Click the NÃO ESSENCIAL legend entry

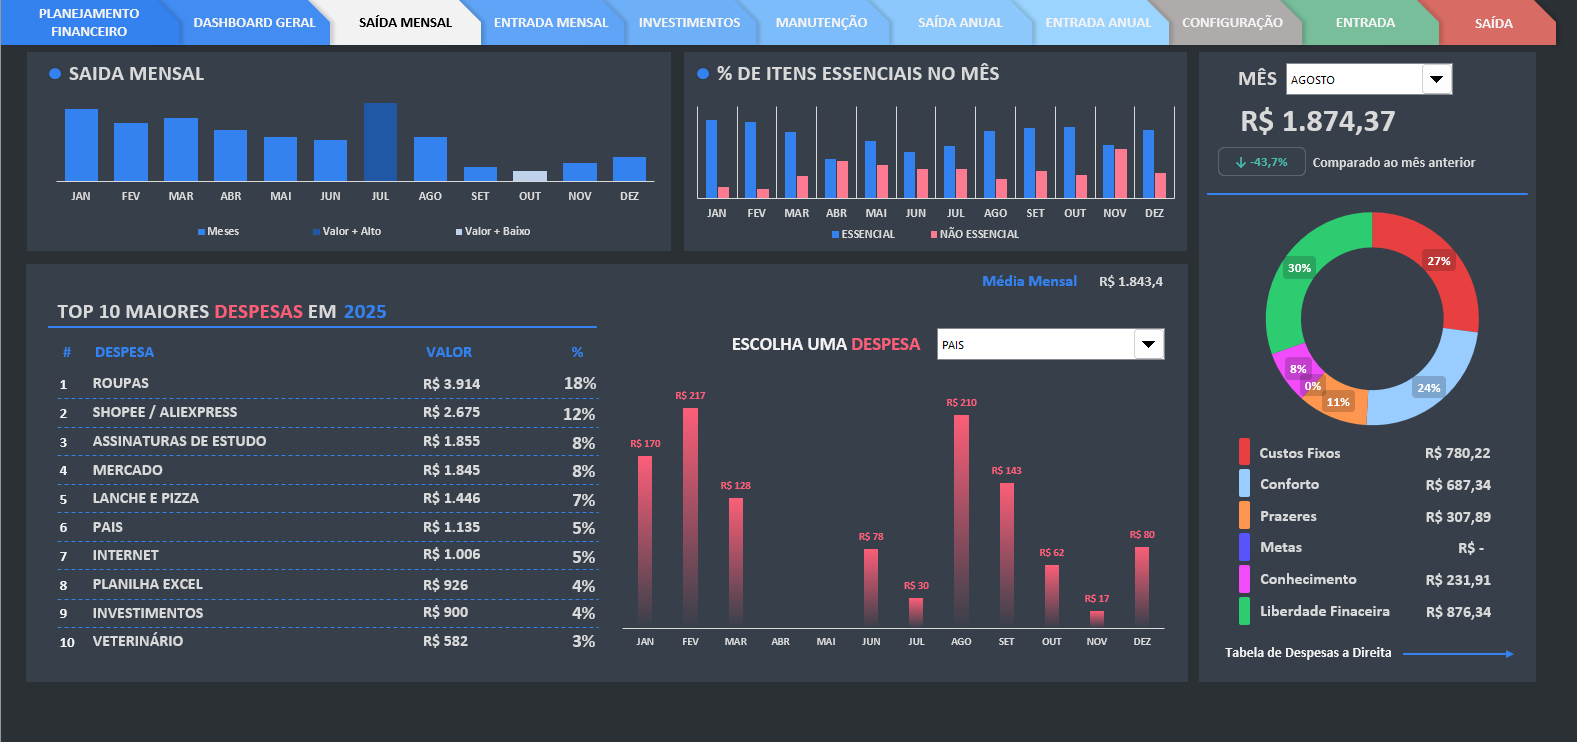[975, 234]
